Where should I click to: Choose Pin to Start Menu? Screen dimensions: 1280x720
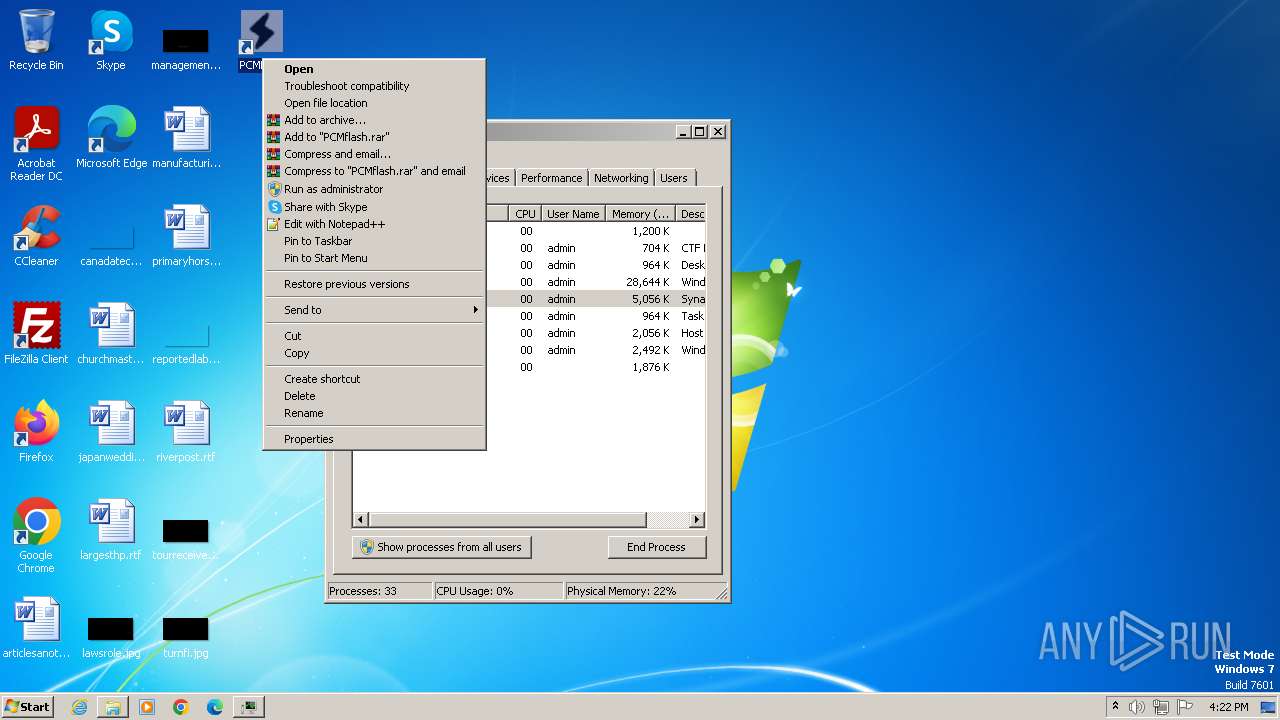374,258
